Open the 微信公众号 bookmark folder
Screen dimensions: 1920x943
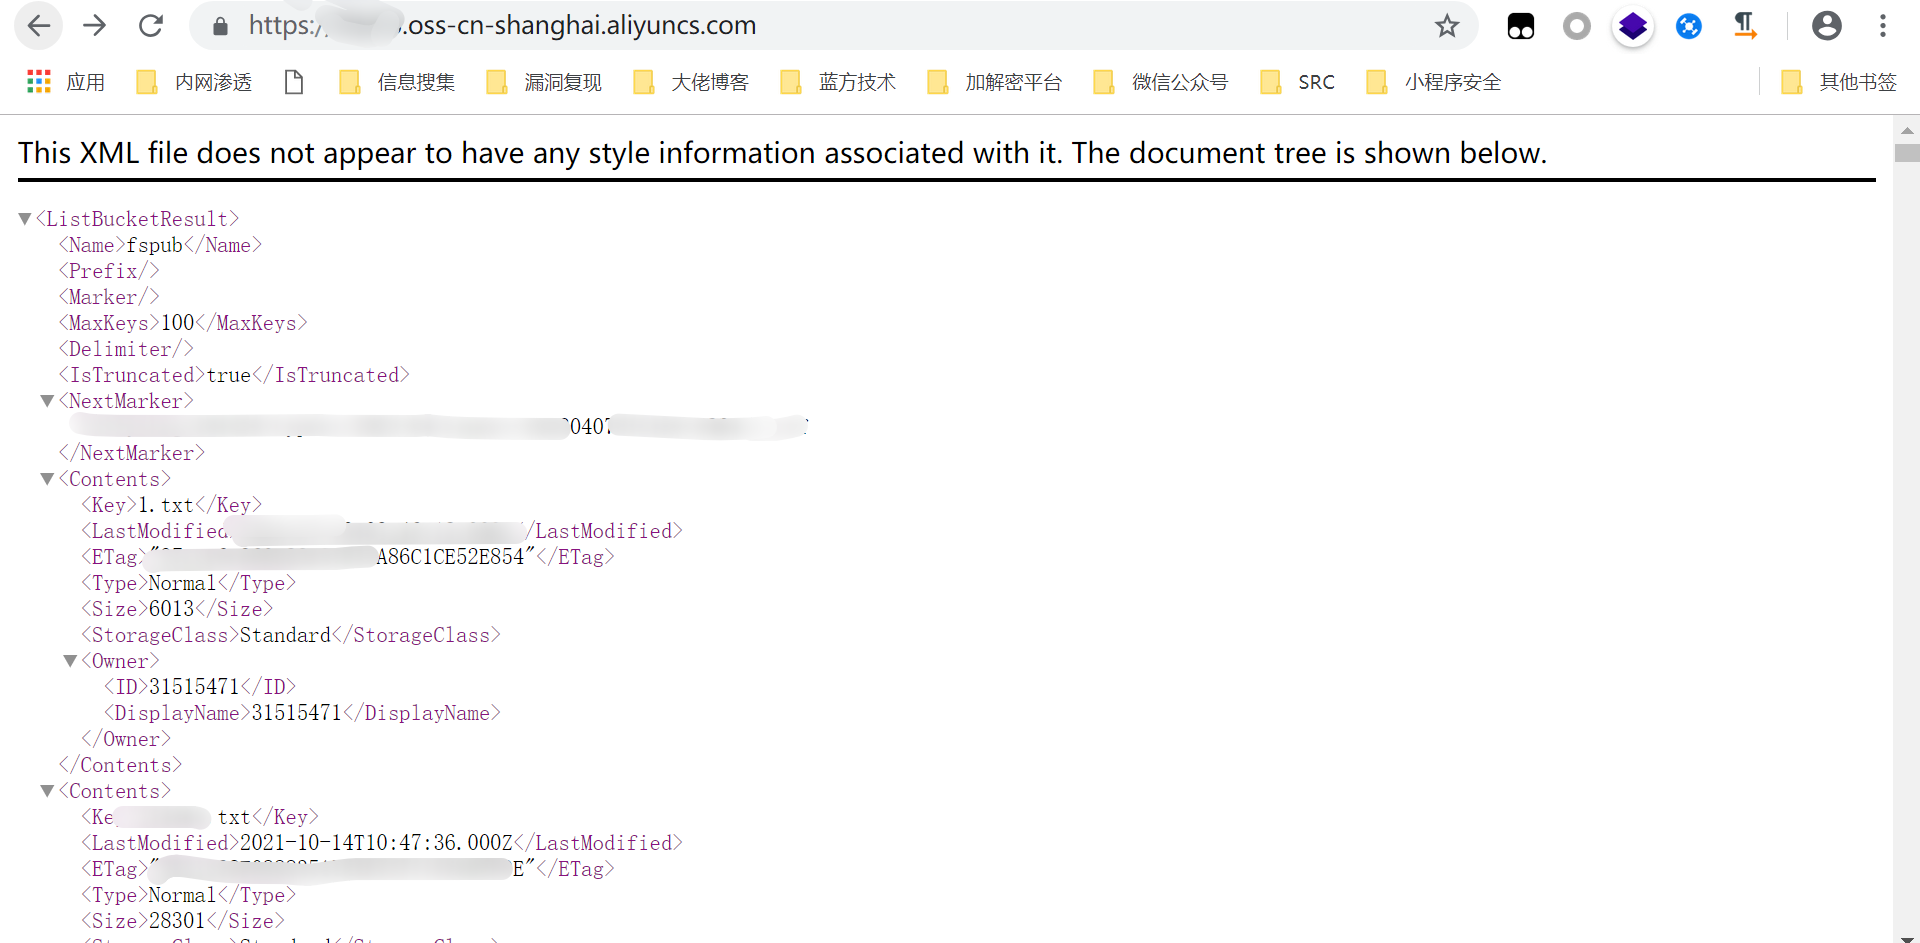pos(1161,82)
